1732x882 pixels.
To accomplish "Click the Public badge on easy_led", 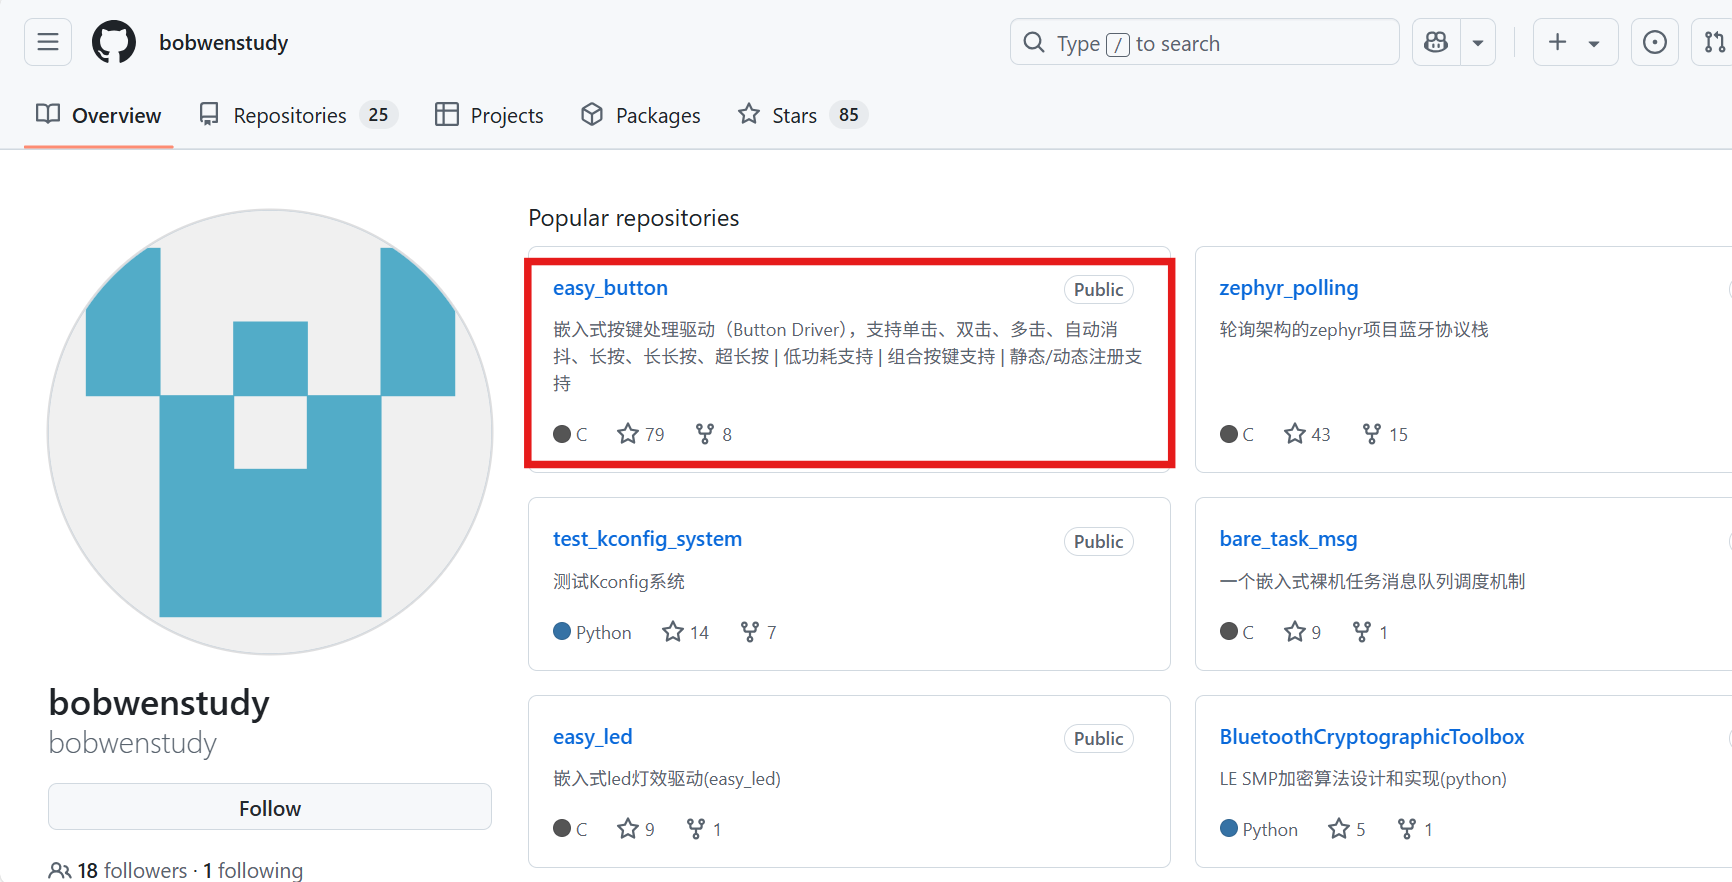I will pyautogui.click(x=1098, y=738).
